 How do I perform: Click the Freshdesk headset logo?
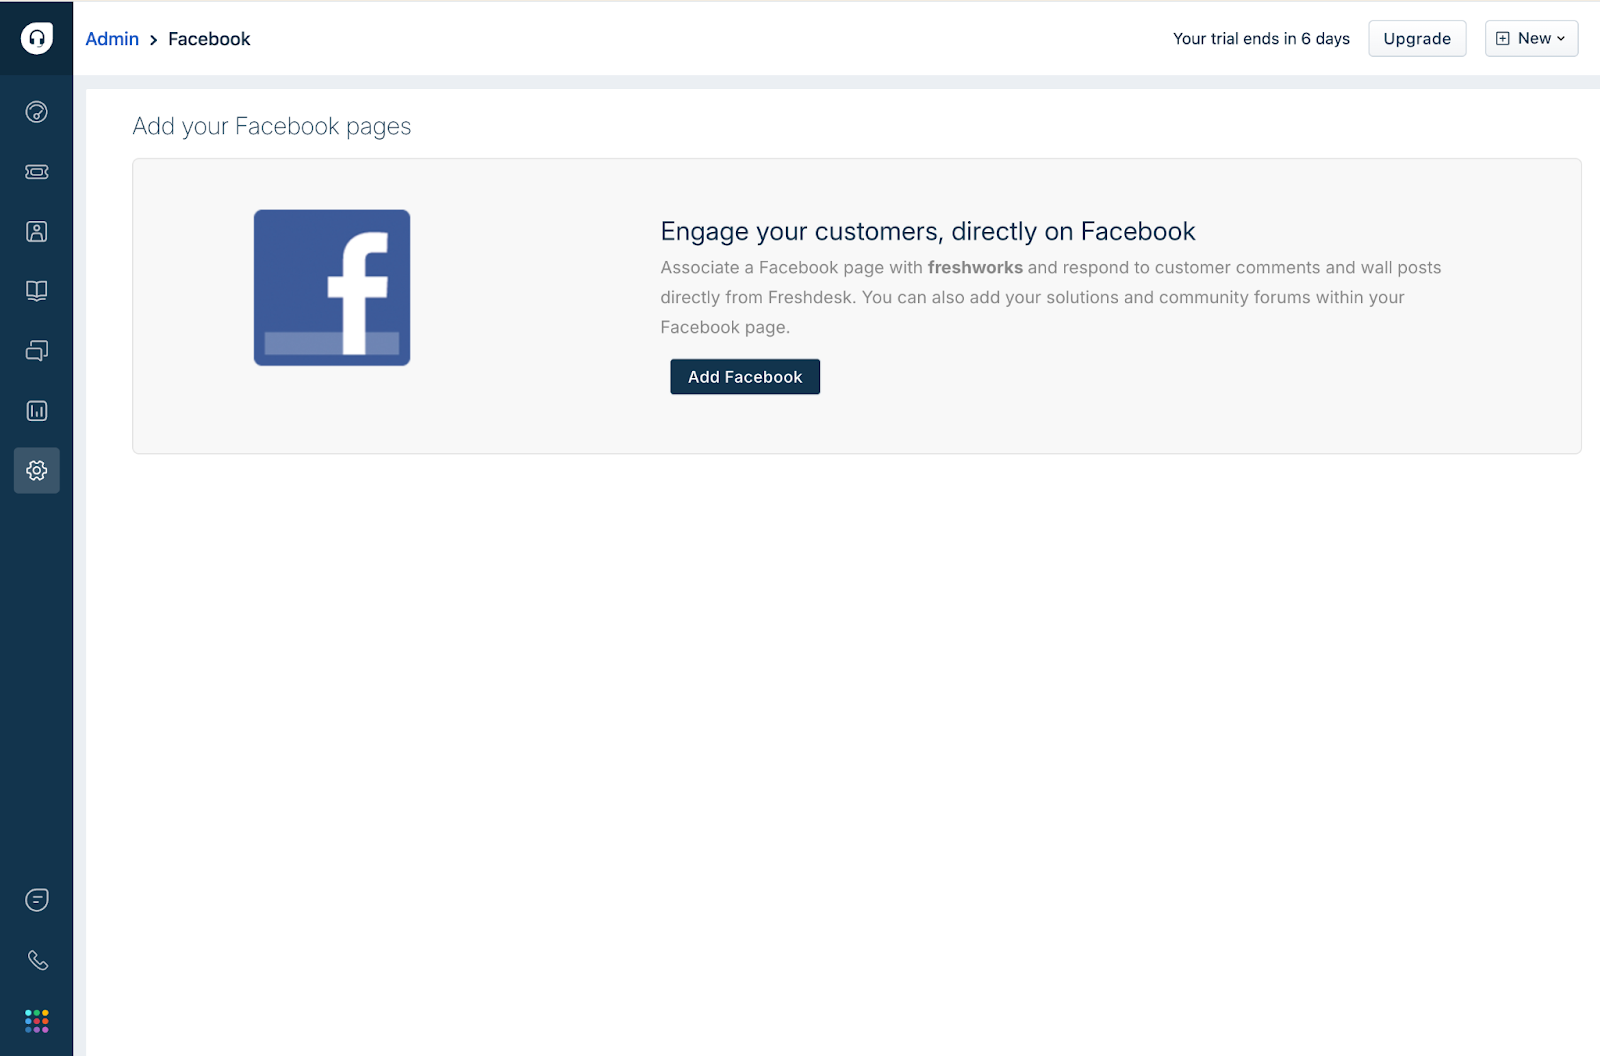37,38
